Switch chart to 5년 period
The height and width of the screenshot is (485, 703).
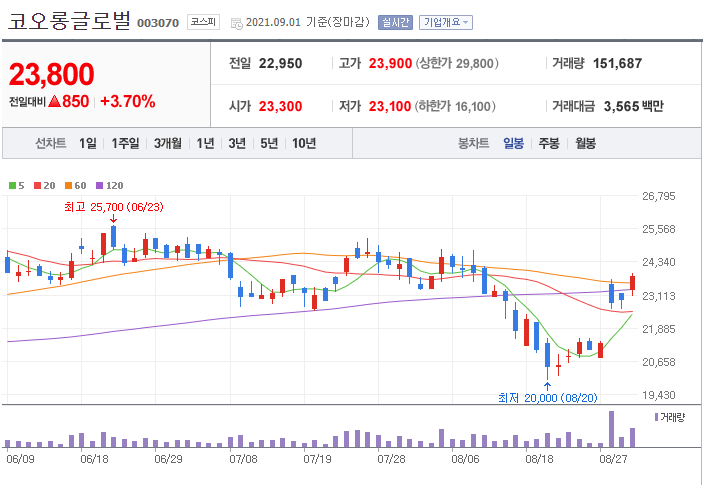coord(269,143)
